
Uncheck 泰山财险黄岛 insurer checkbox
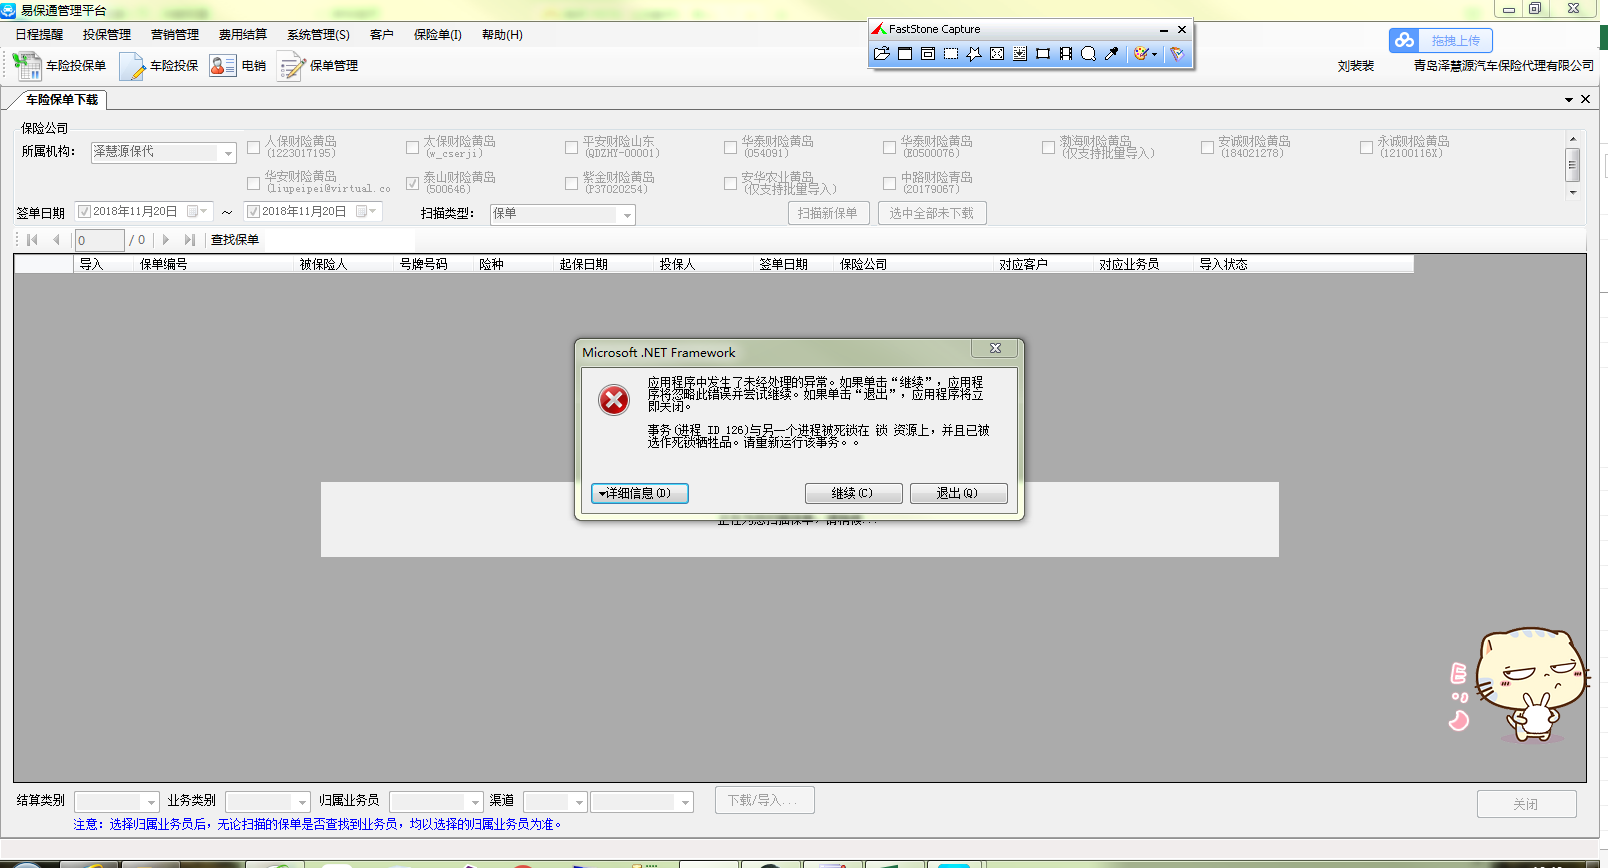pos(412,184)
